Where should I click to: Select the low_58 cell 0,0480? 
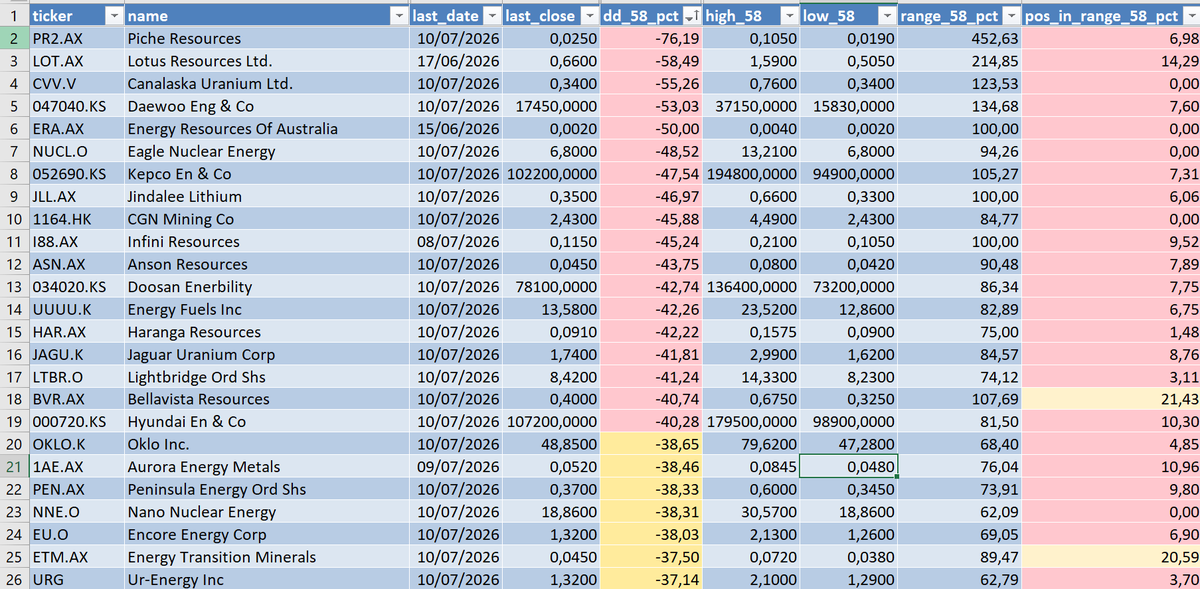(849, 467)
